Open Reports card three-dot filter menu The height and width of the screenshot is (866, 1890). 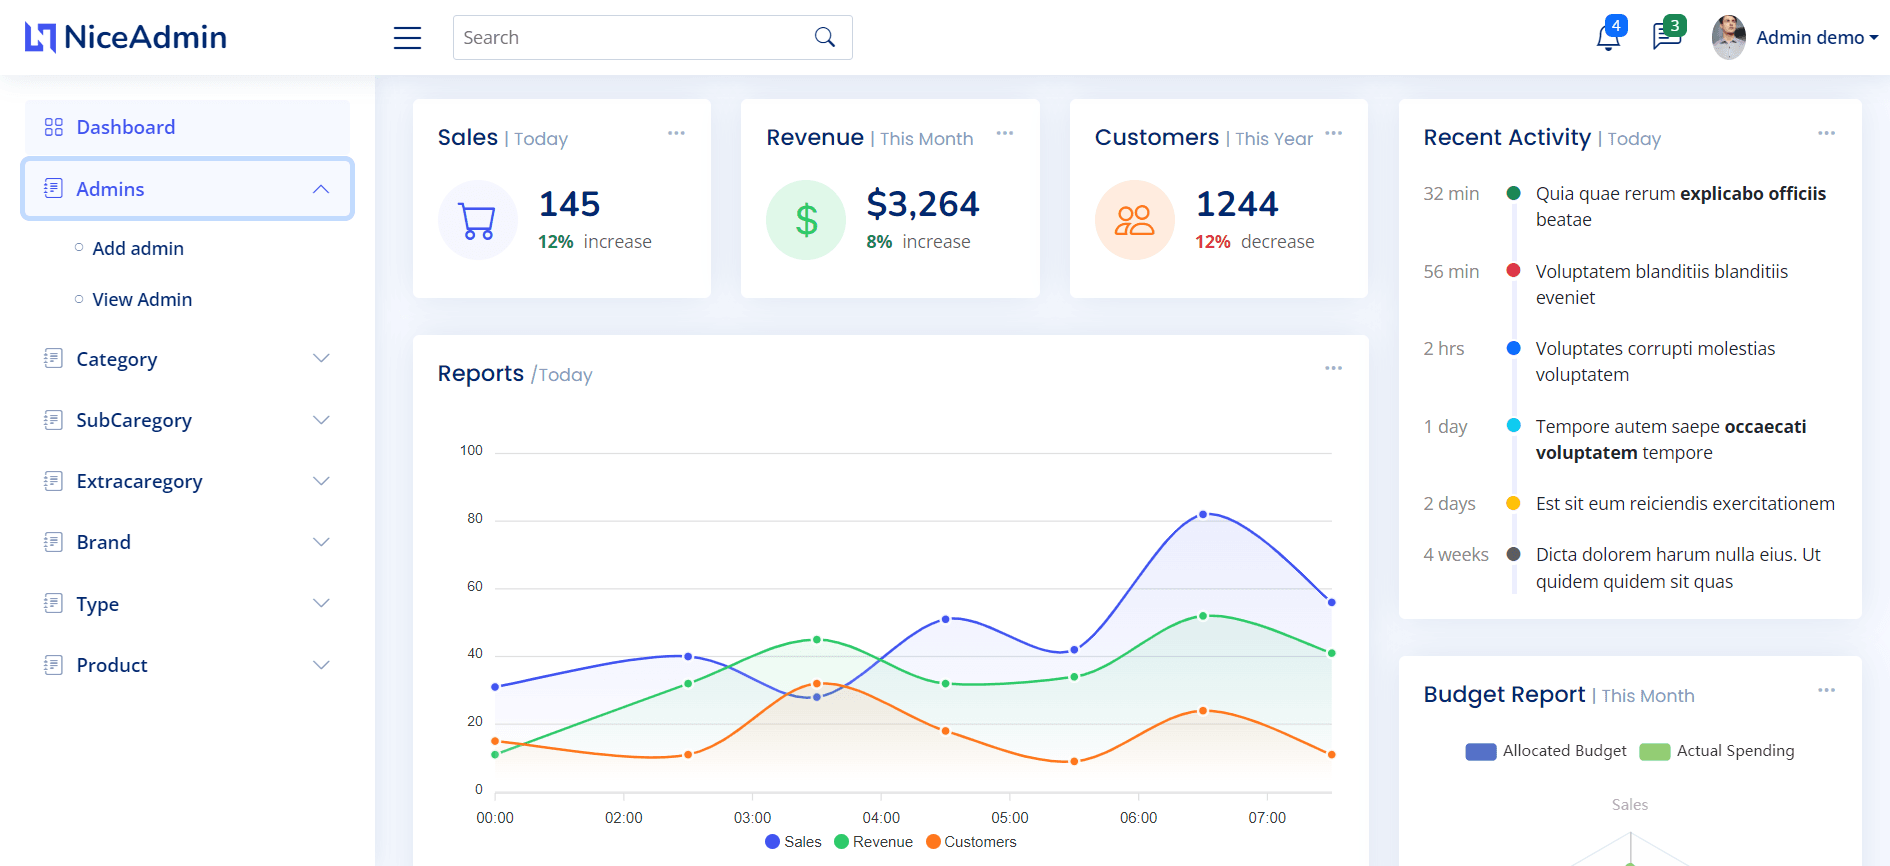point(1334,368)
